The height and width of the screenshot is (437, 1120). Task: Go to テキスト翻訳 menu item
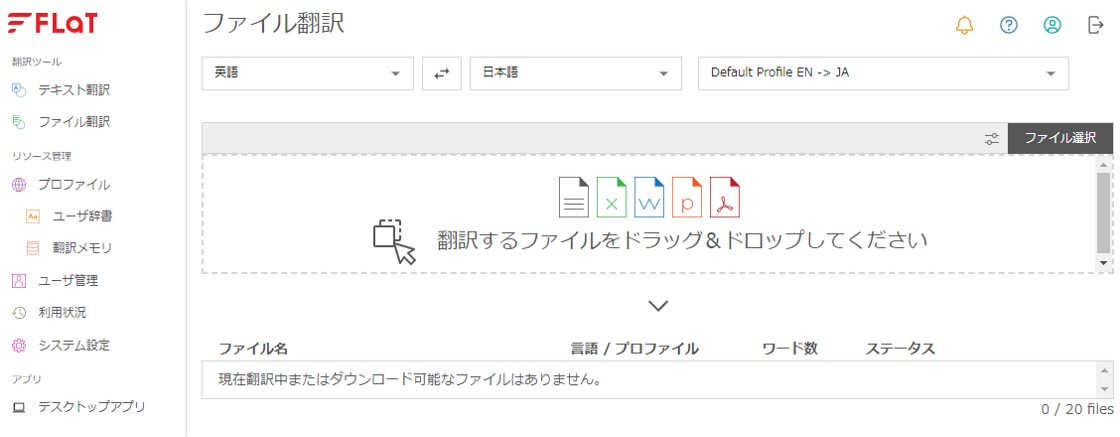coord(74,90)
